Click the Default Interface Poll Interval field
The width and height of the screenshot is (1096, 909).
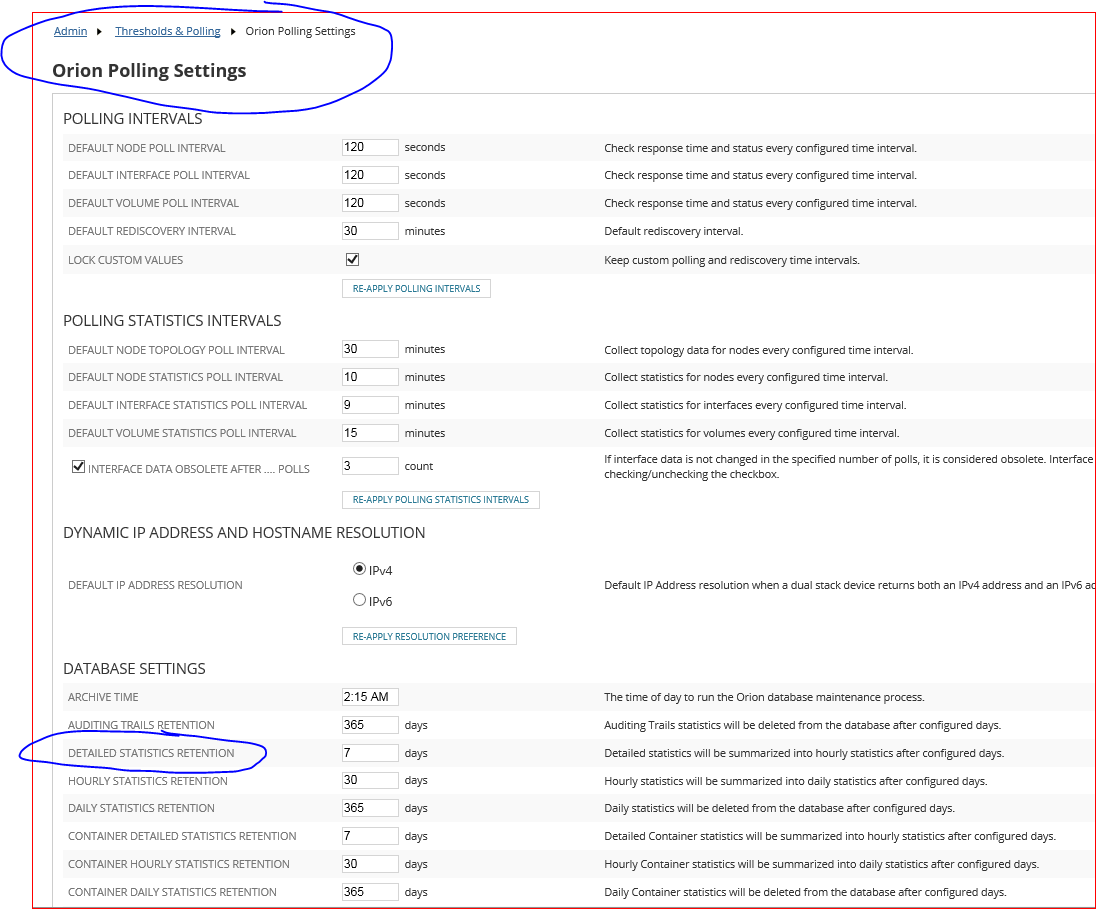(370, 175)
